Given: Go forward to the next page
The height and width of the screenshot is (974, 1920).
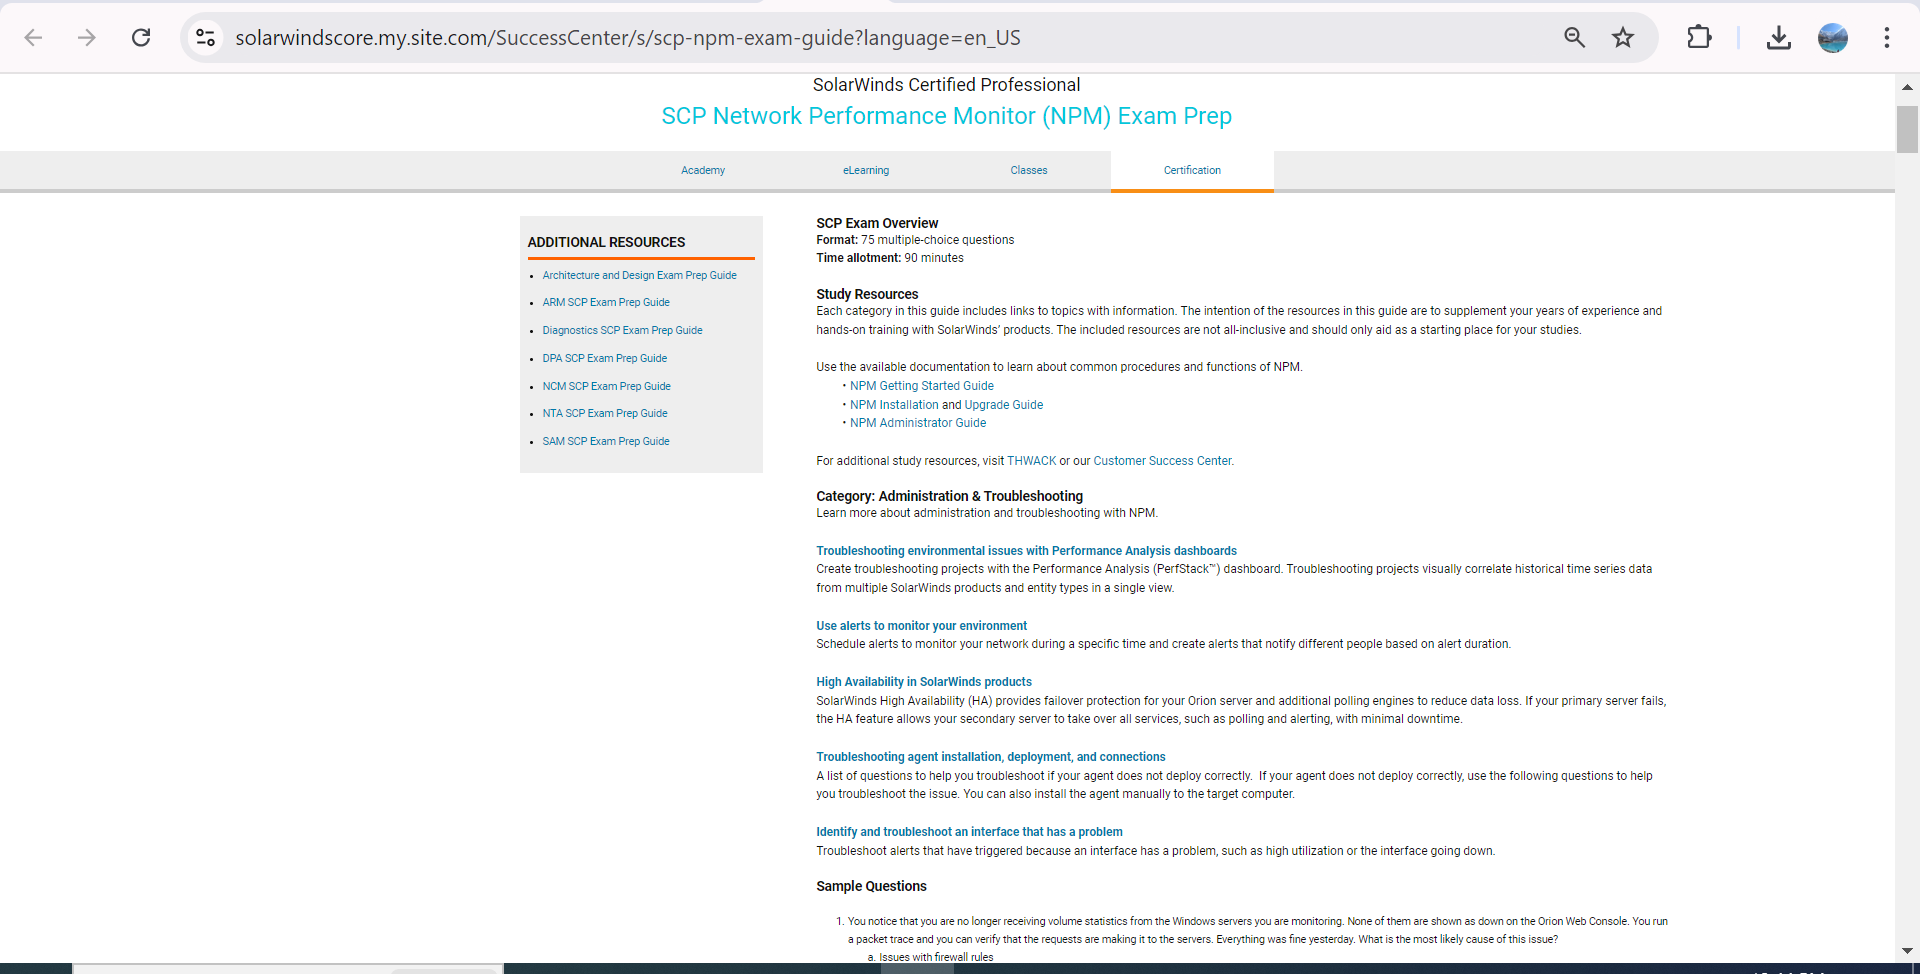Looking at the screenshot, I should click(x=87, y=38).
